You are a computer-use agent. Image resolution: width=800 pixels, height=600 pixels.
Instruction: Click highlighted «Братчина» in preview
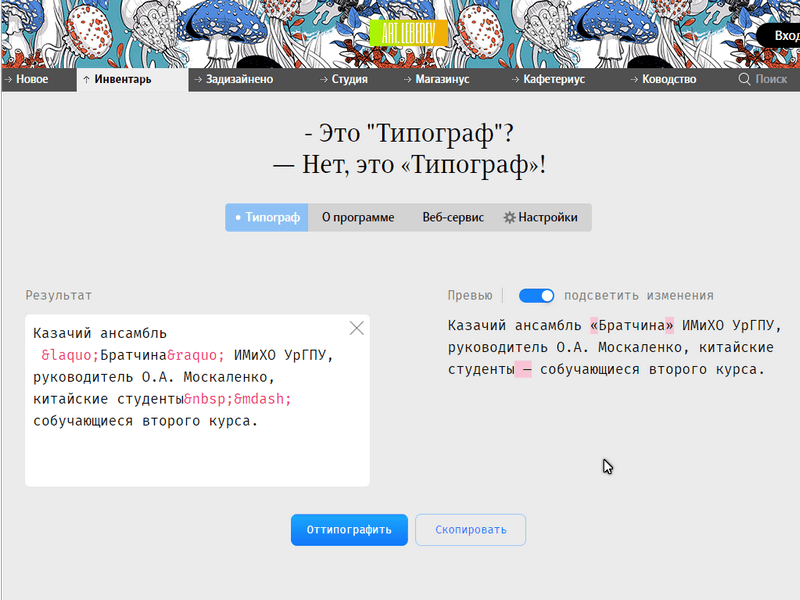tap(632, 325)
